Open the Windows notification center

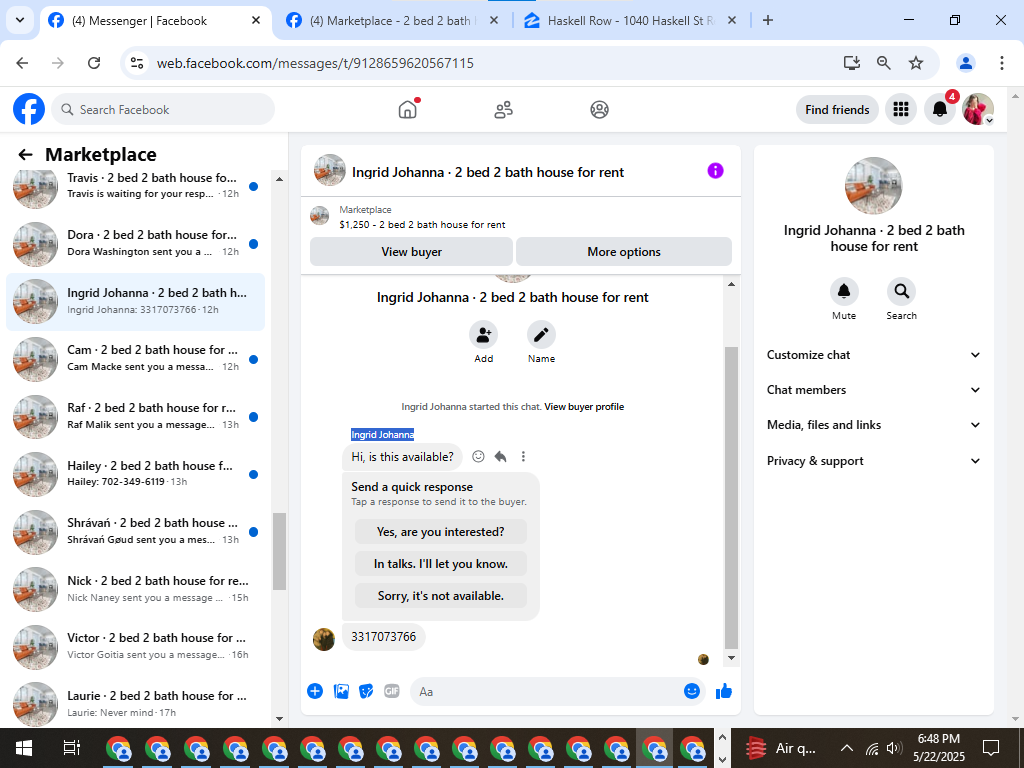coord(991,748)
